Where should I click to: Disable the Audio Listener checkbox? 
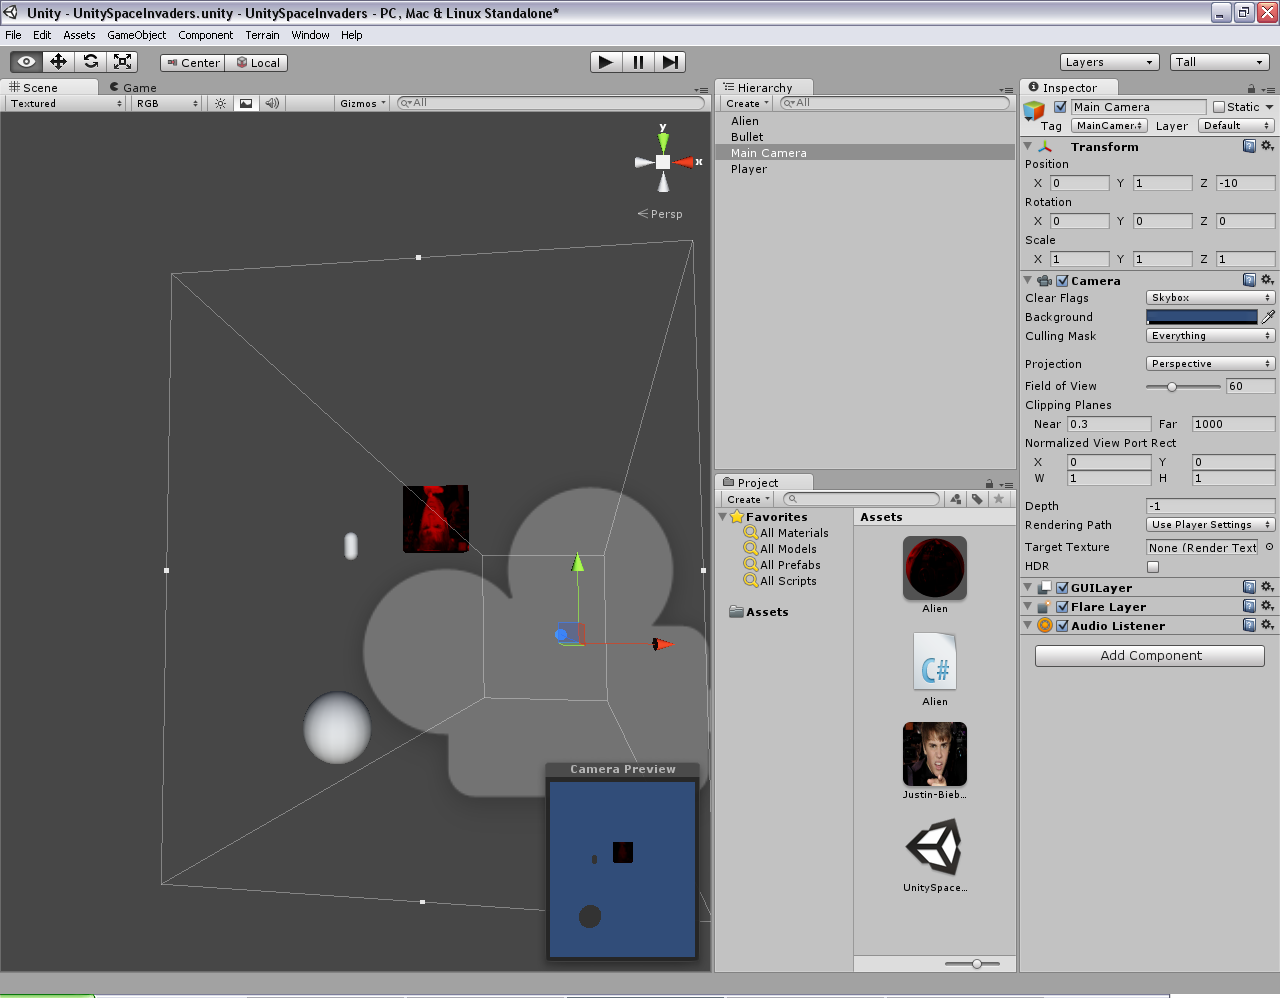[1063, 626]
